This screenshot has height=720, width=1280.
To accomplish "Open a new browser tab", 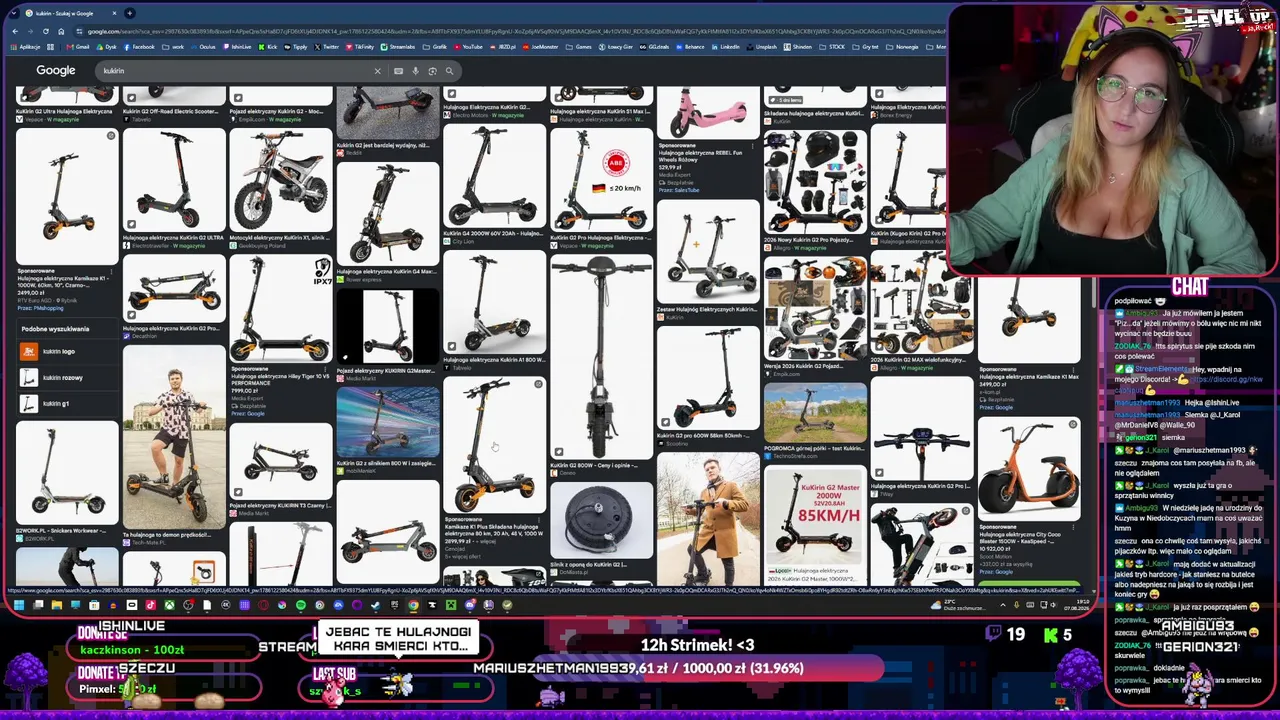I will click(130, 13).
